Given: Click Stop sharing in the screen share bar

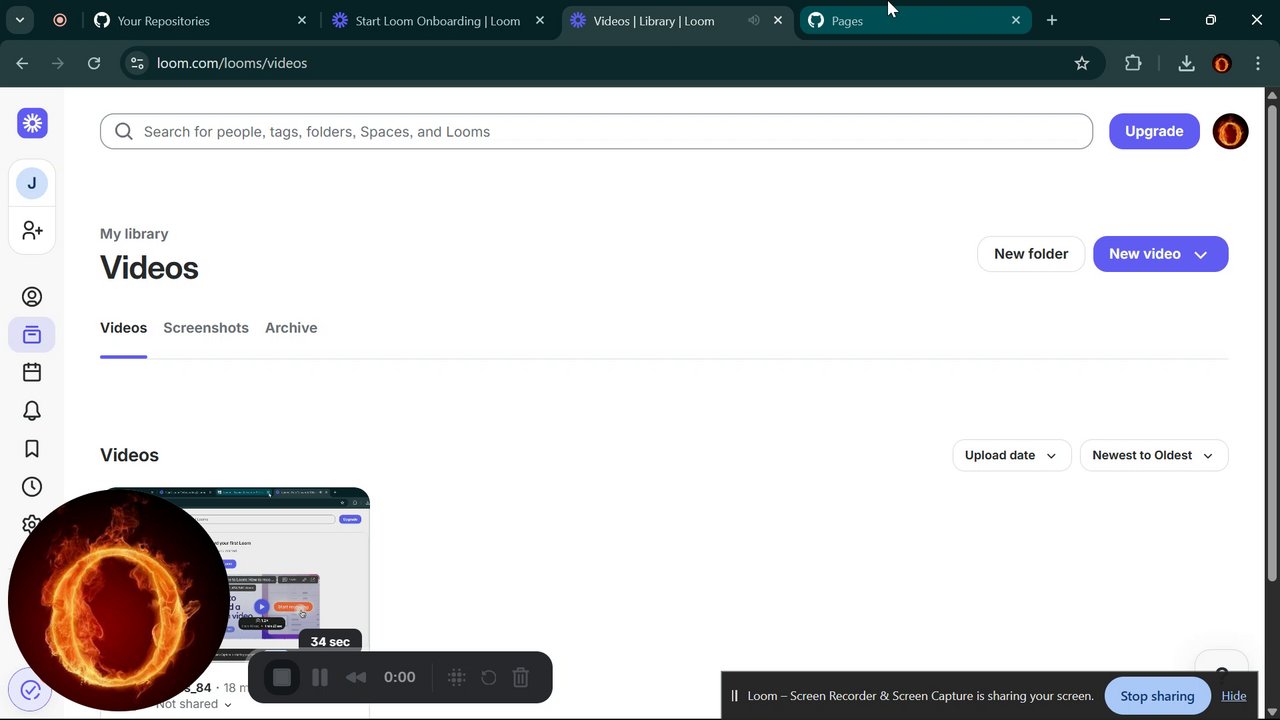Looking at the screenshot, I should click(x=1157, y=696).
